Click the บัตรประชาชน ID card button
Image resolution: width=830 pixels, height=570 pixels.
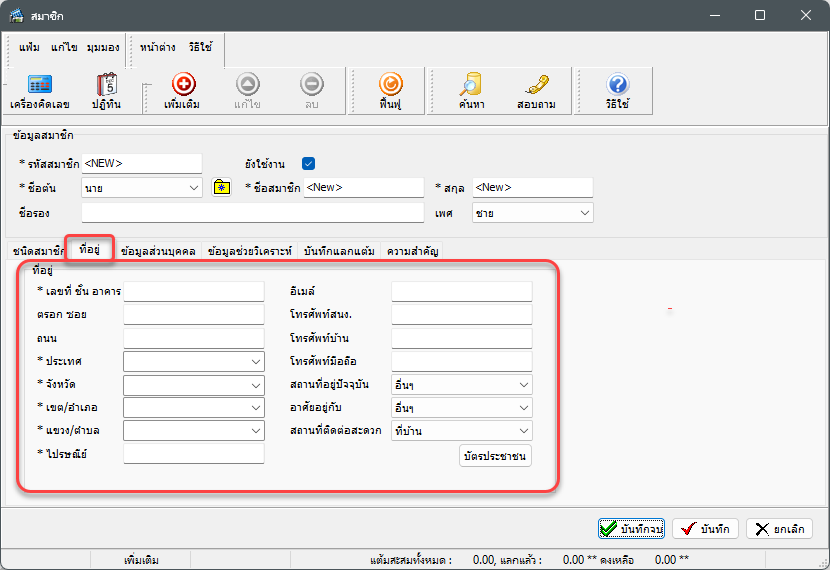tap(495, 456)
